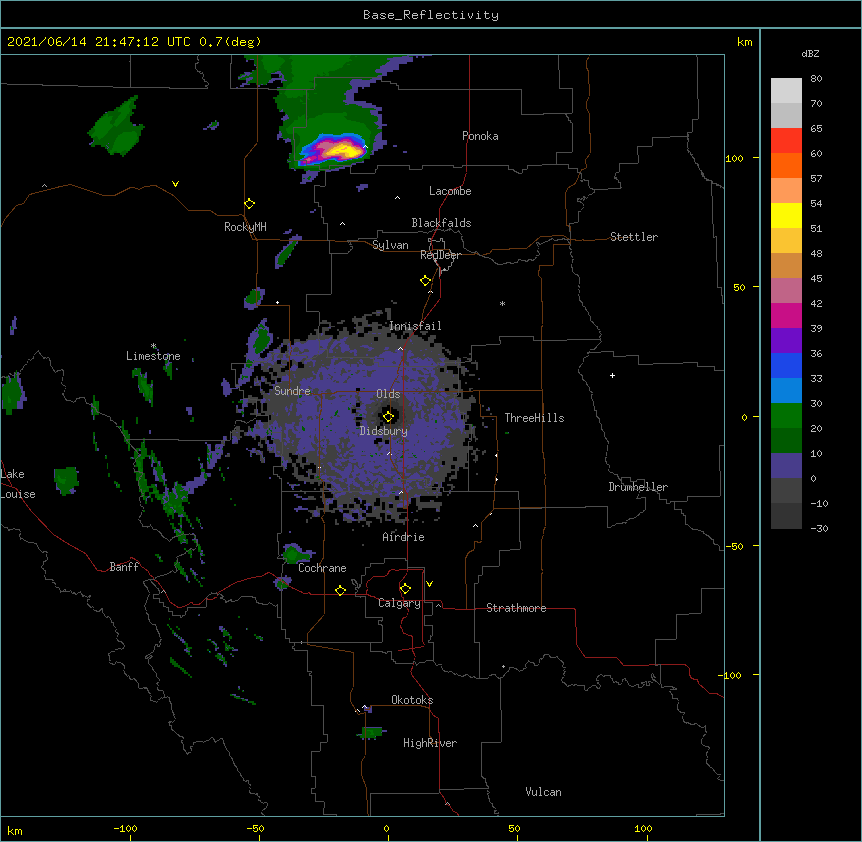Screen dimensions: 862x842
Task: Click the -30 value on the dBZ scale
Action: (819, 529)
